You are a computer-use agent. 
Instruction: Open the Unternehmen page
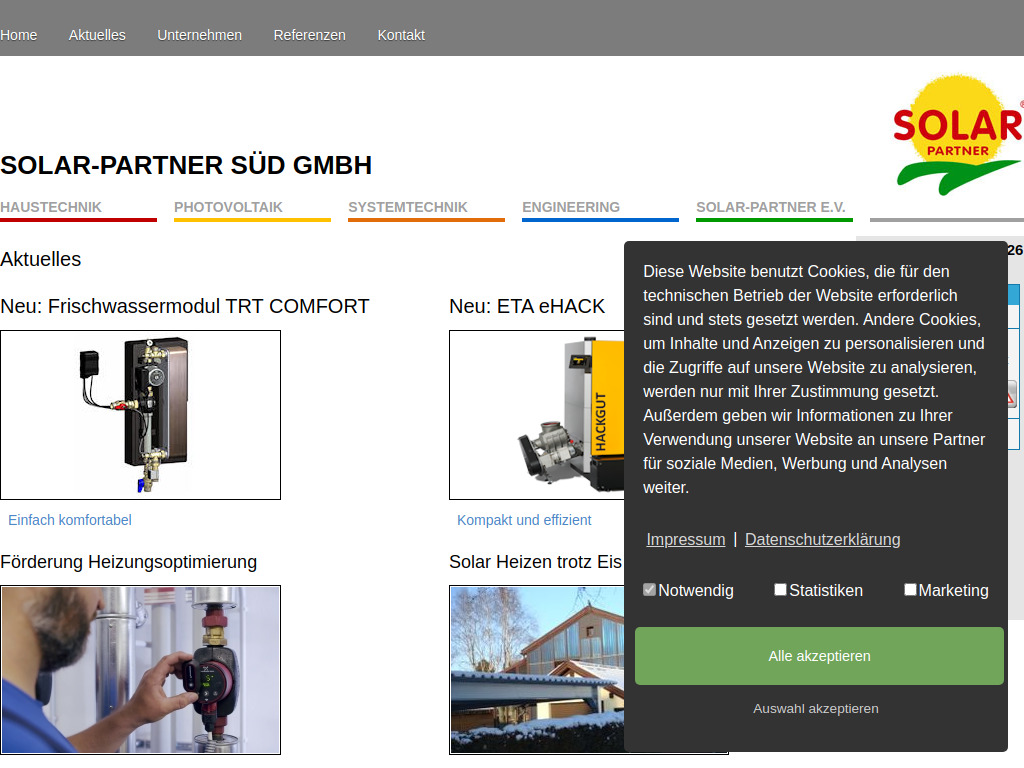pos(199,34)
